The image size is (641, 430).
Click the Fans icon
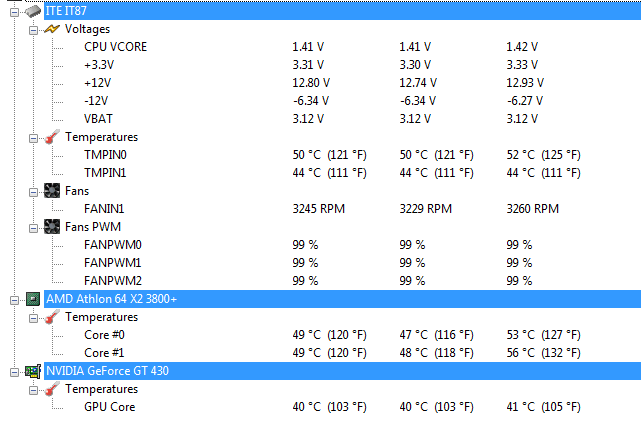coord(52,191)
